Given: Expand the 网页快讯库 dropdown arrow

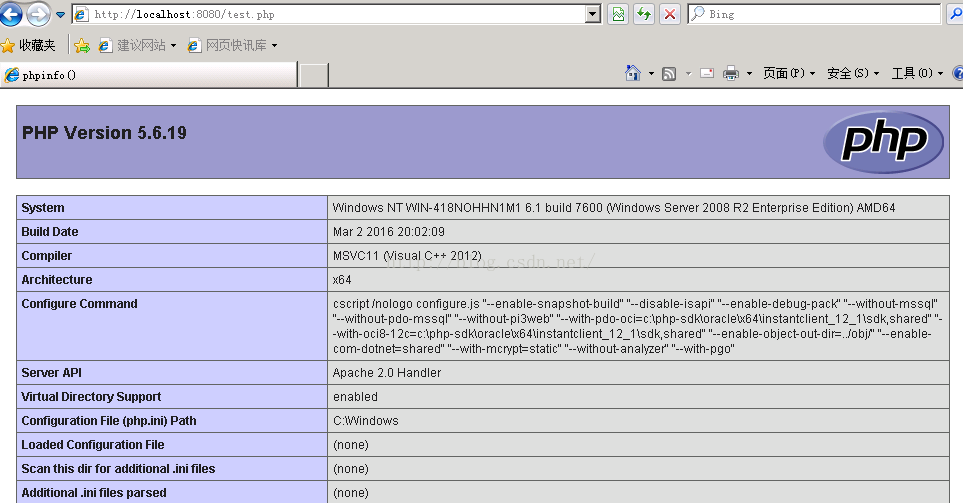Looking at the screenshot, I should pos(275,45).
